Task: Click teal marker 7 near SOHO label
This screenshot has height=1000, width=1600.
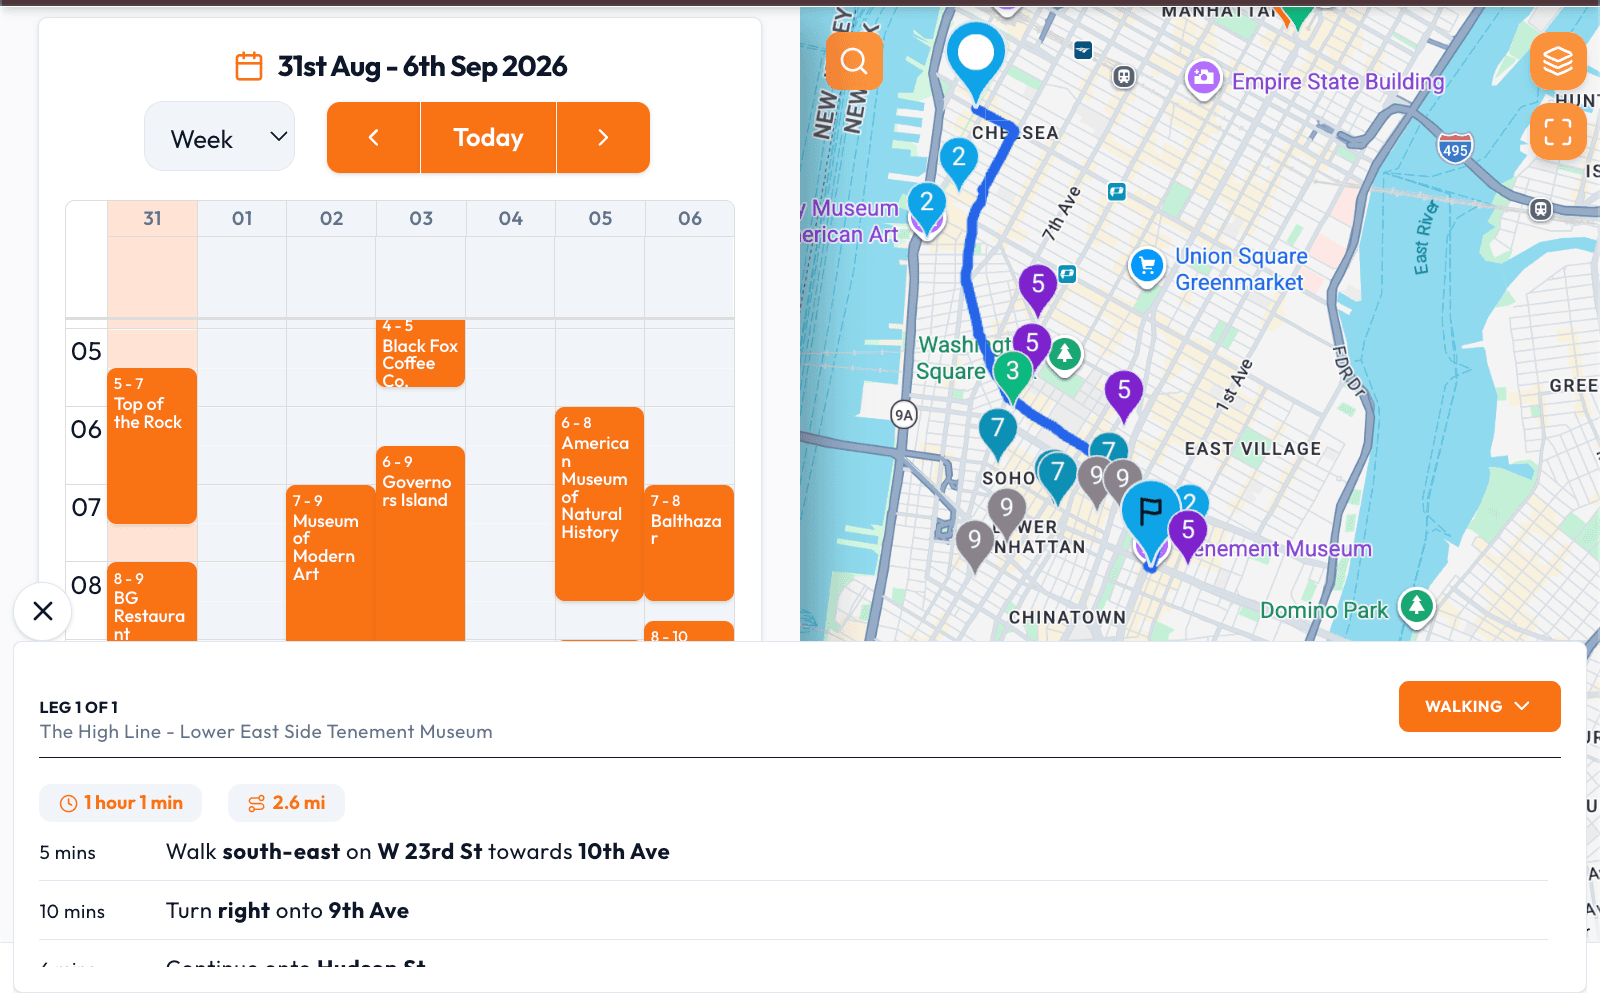Action: point(1057,476)
